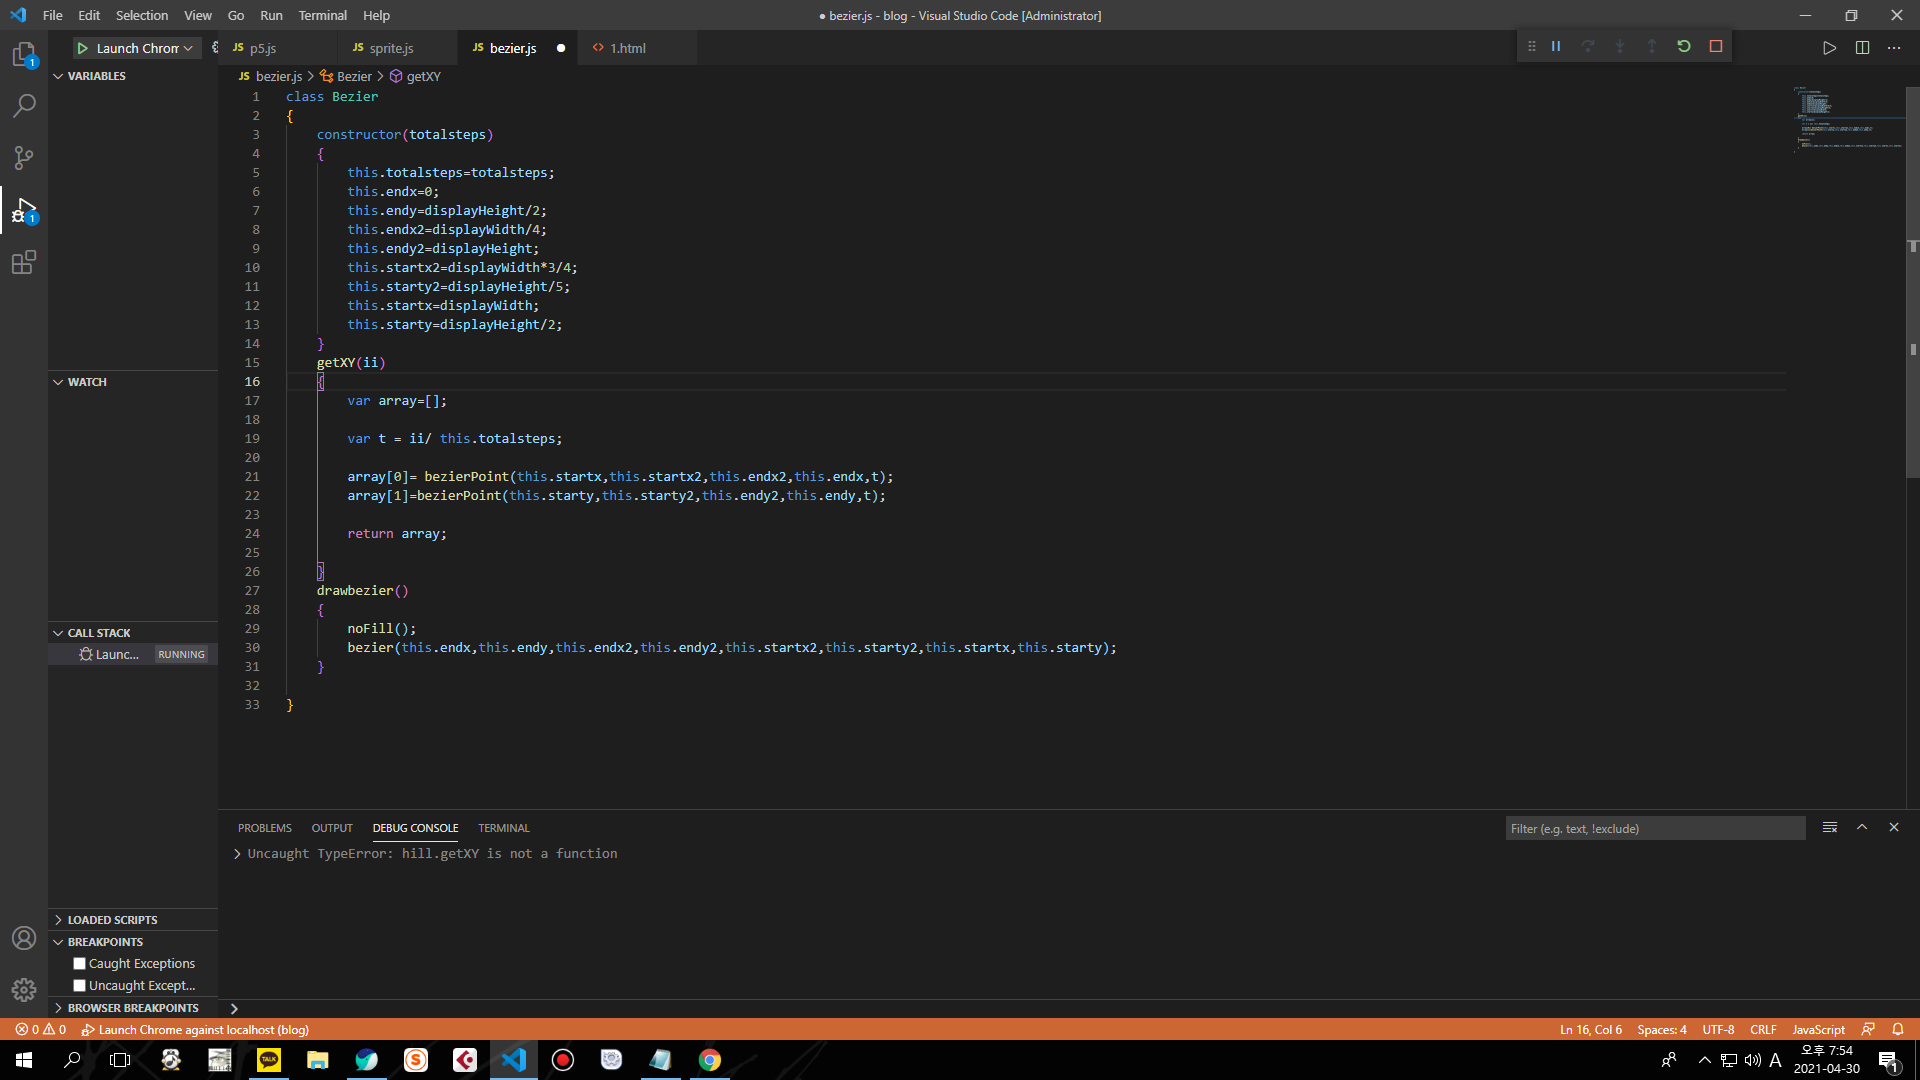Open the Terminal panel tab
1920x1080 pixels.
[503, 828]
